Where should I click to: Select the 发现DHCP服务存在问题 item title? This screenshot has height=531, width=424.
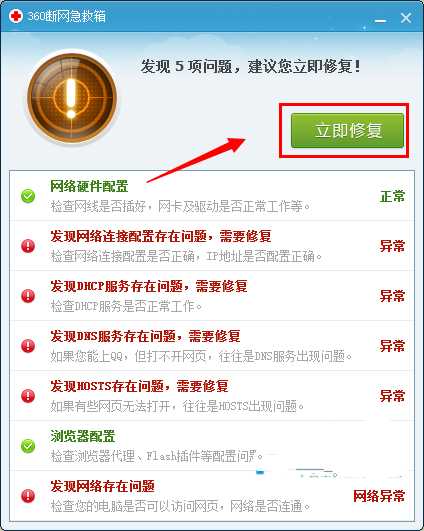click(x=149, y=286)
